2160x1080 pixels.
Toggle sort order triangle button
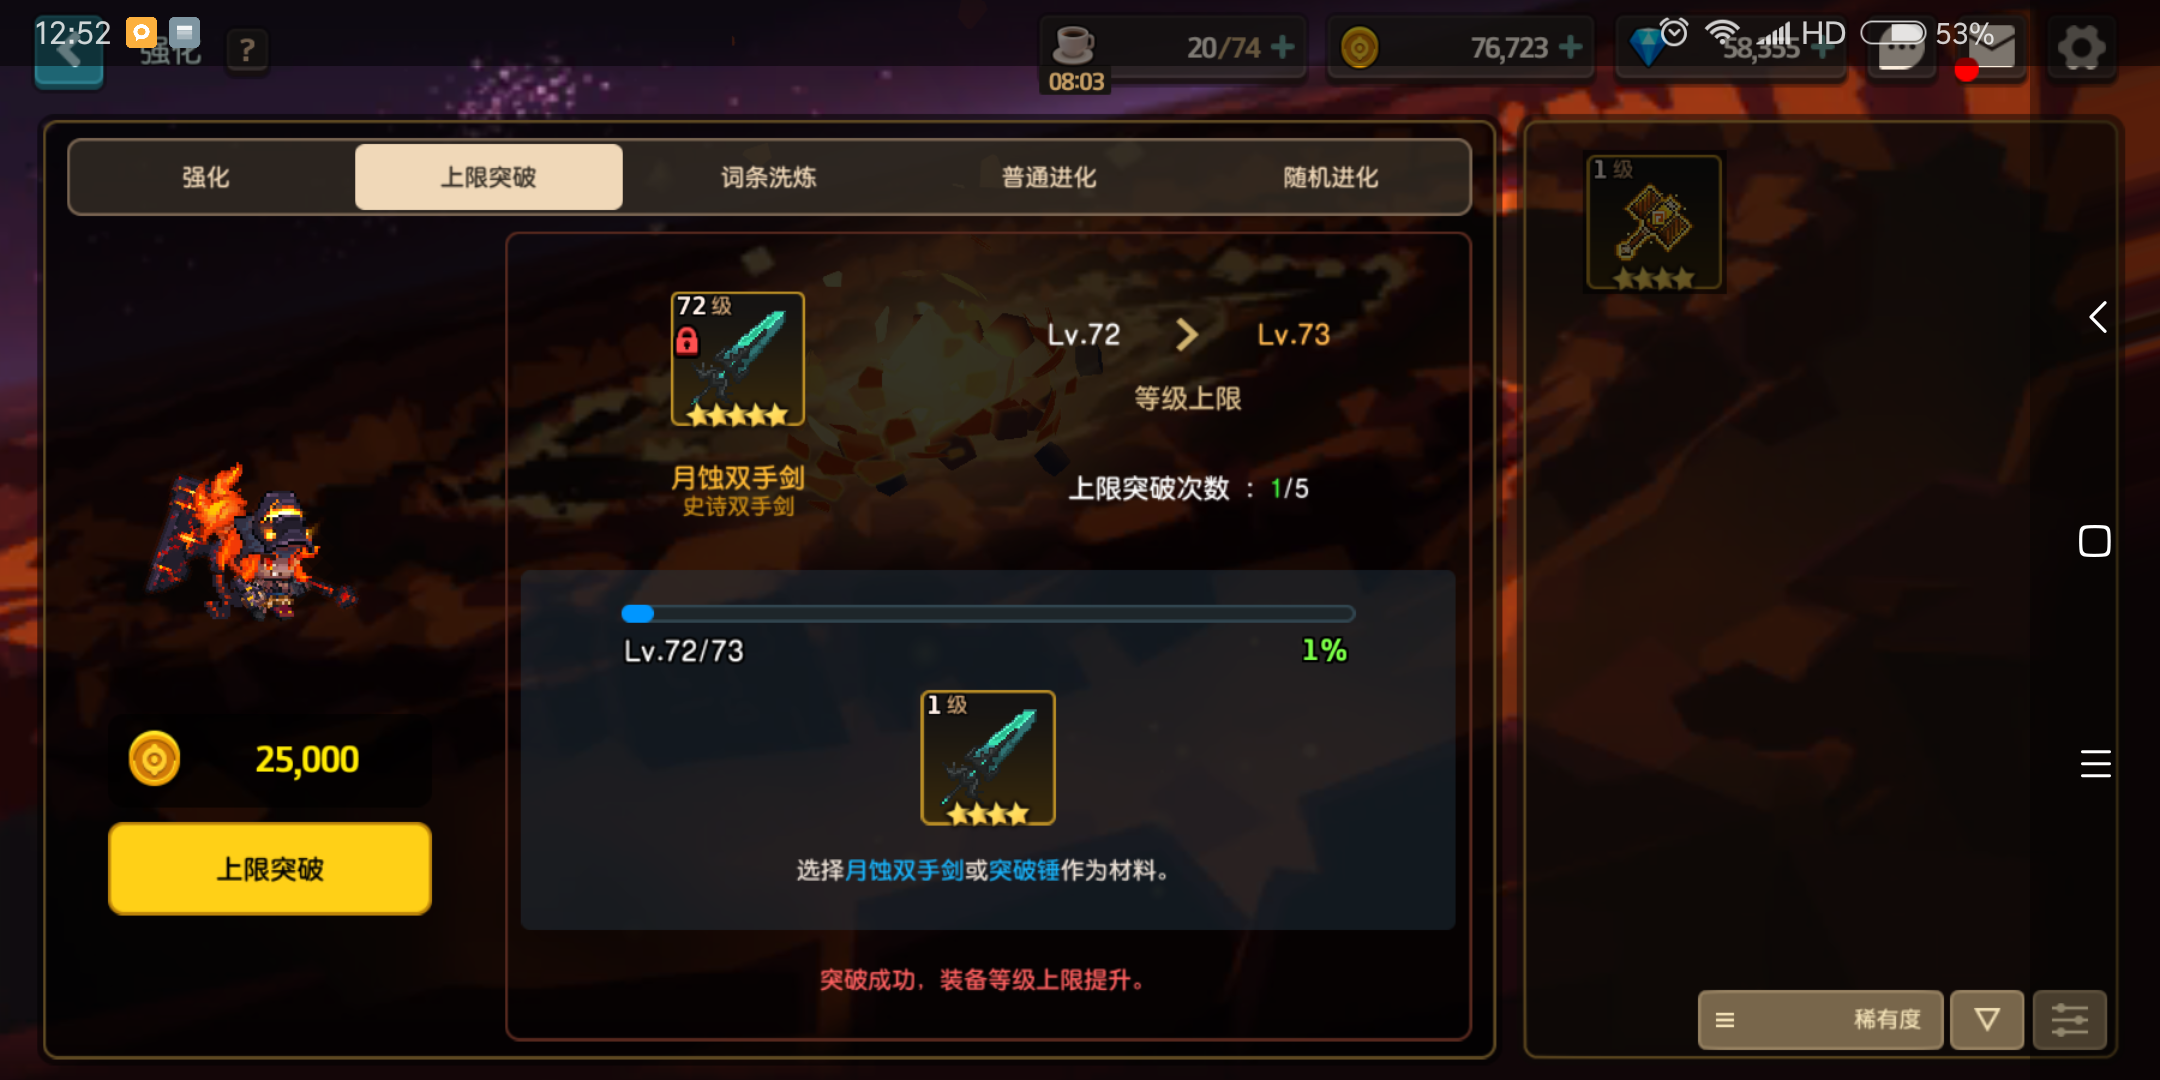[1987, 1020]
